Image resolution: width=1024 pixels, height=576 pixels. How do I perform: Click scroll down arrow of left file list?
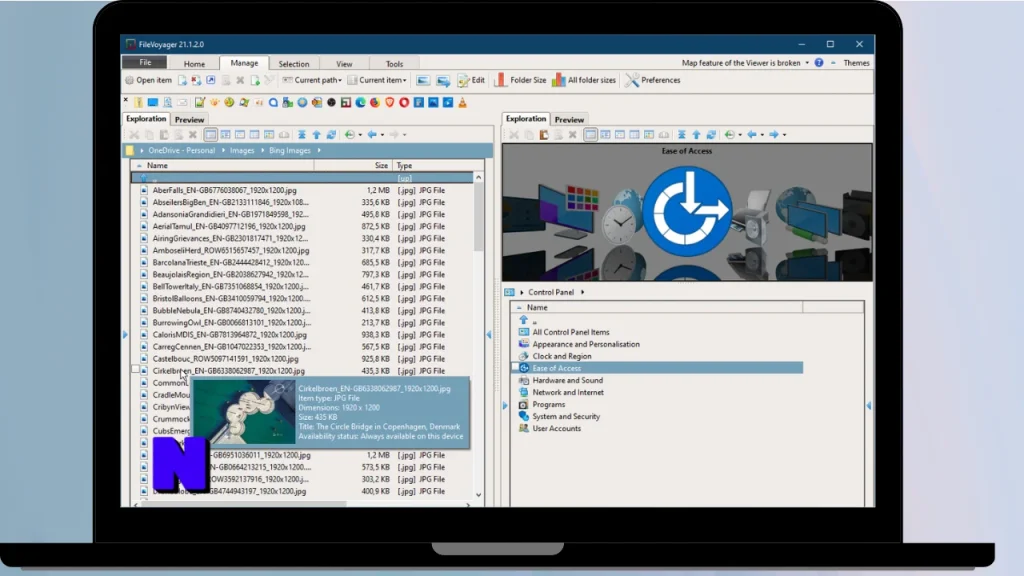click(x=479, y=494)
